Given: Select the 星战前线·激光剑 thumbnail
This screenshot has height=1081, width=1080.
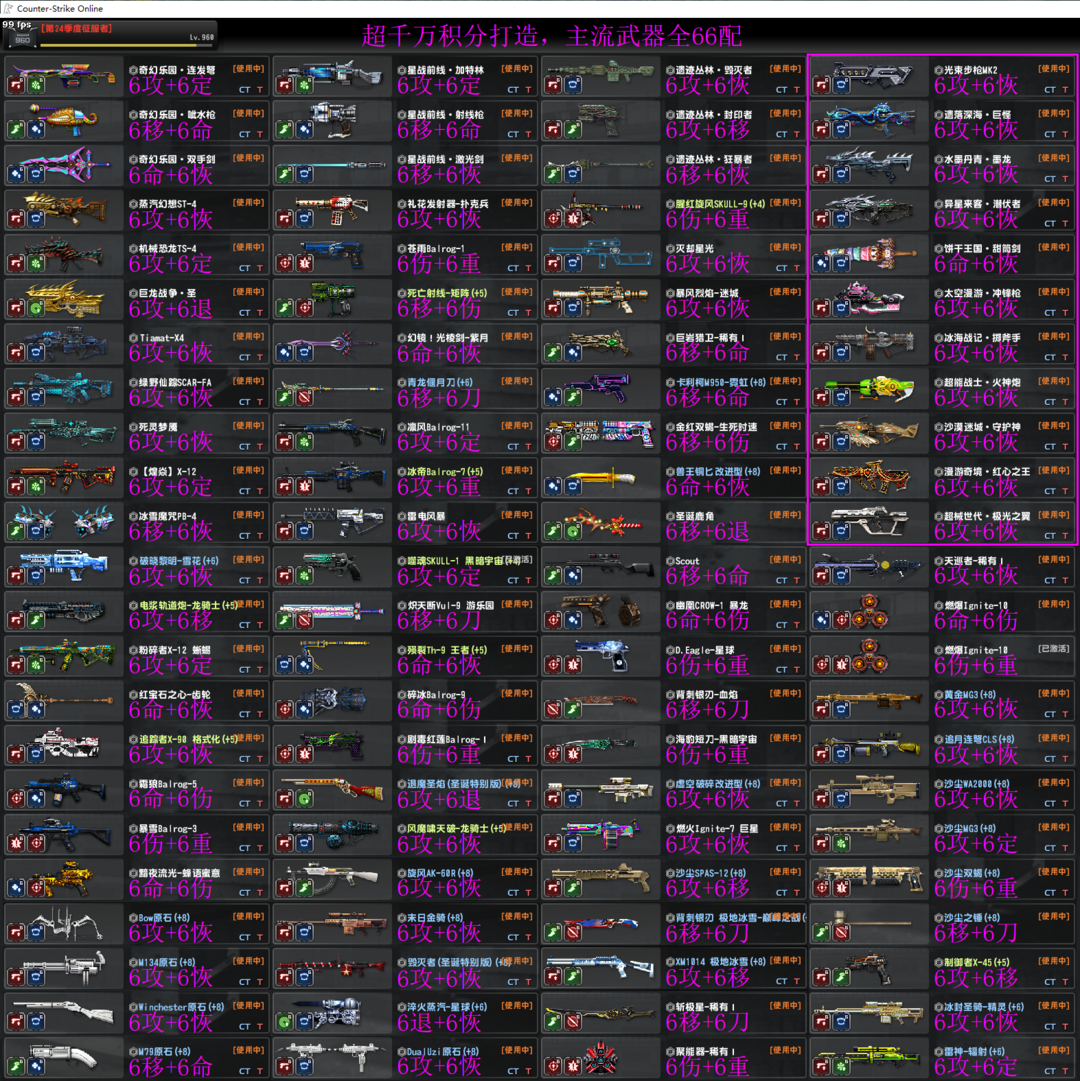Looking at the screenshot, I should click(332, 165).
